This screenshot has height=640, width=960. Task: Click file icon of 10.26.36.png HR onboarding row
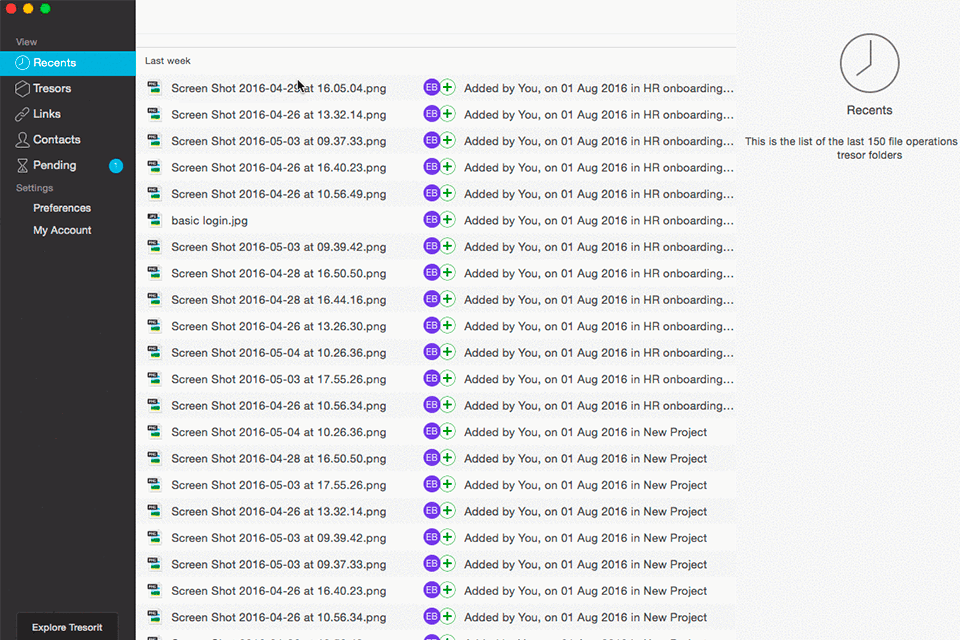point(154,352)
